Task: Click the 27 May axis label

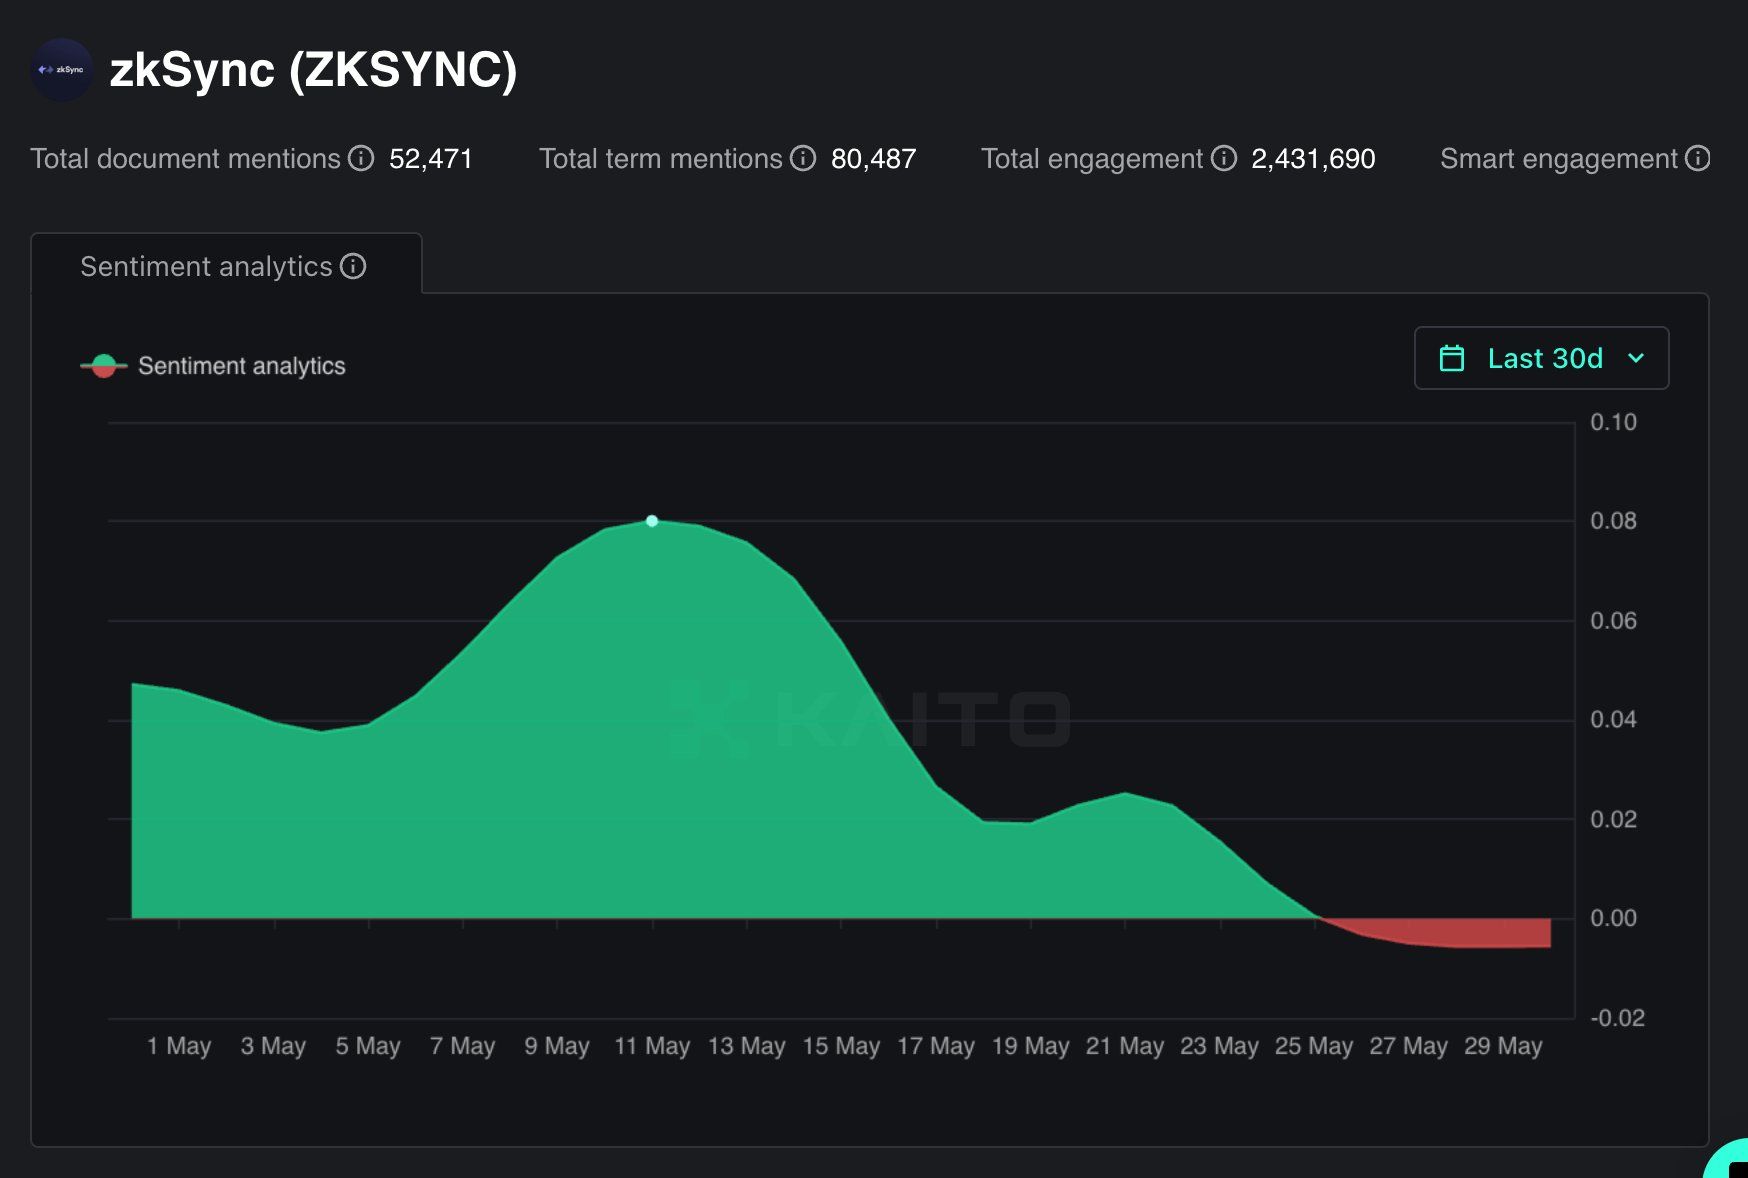Action: tap(1409, 1046)
